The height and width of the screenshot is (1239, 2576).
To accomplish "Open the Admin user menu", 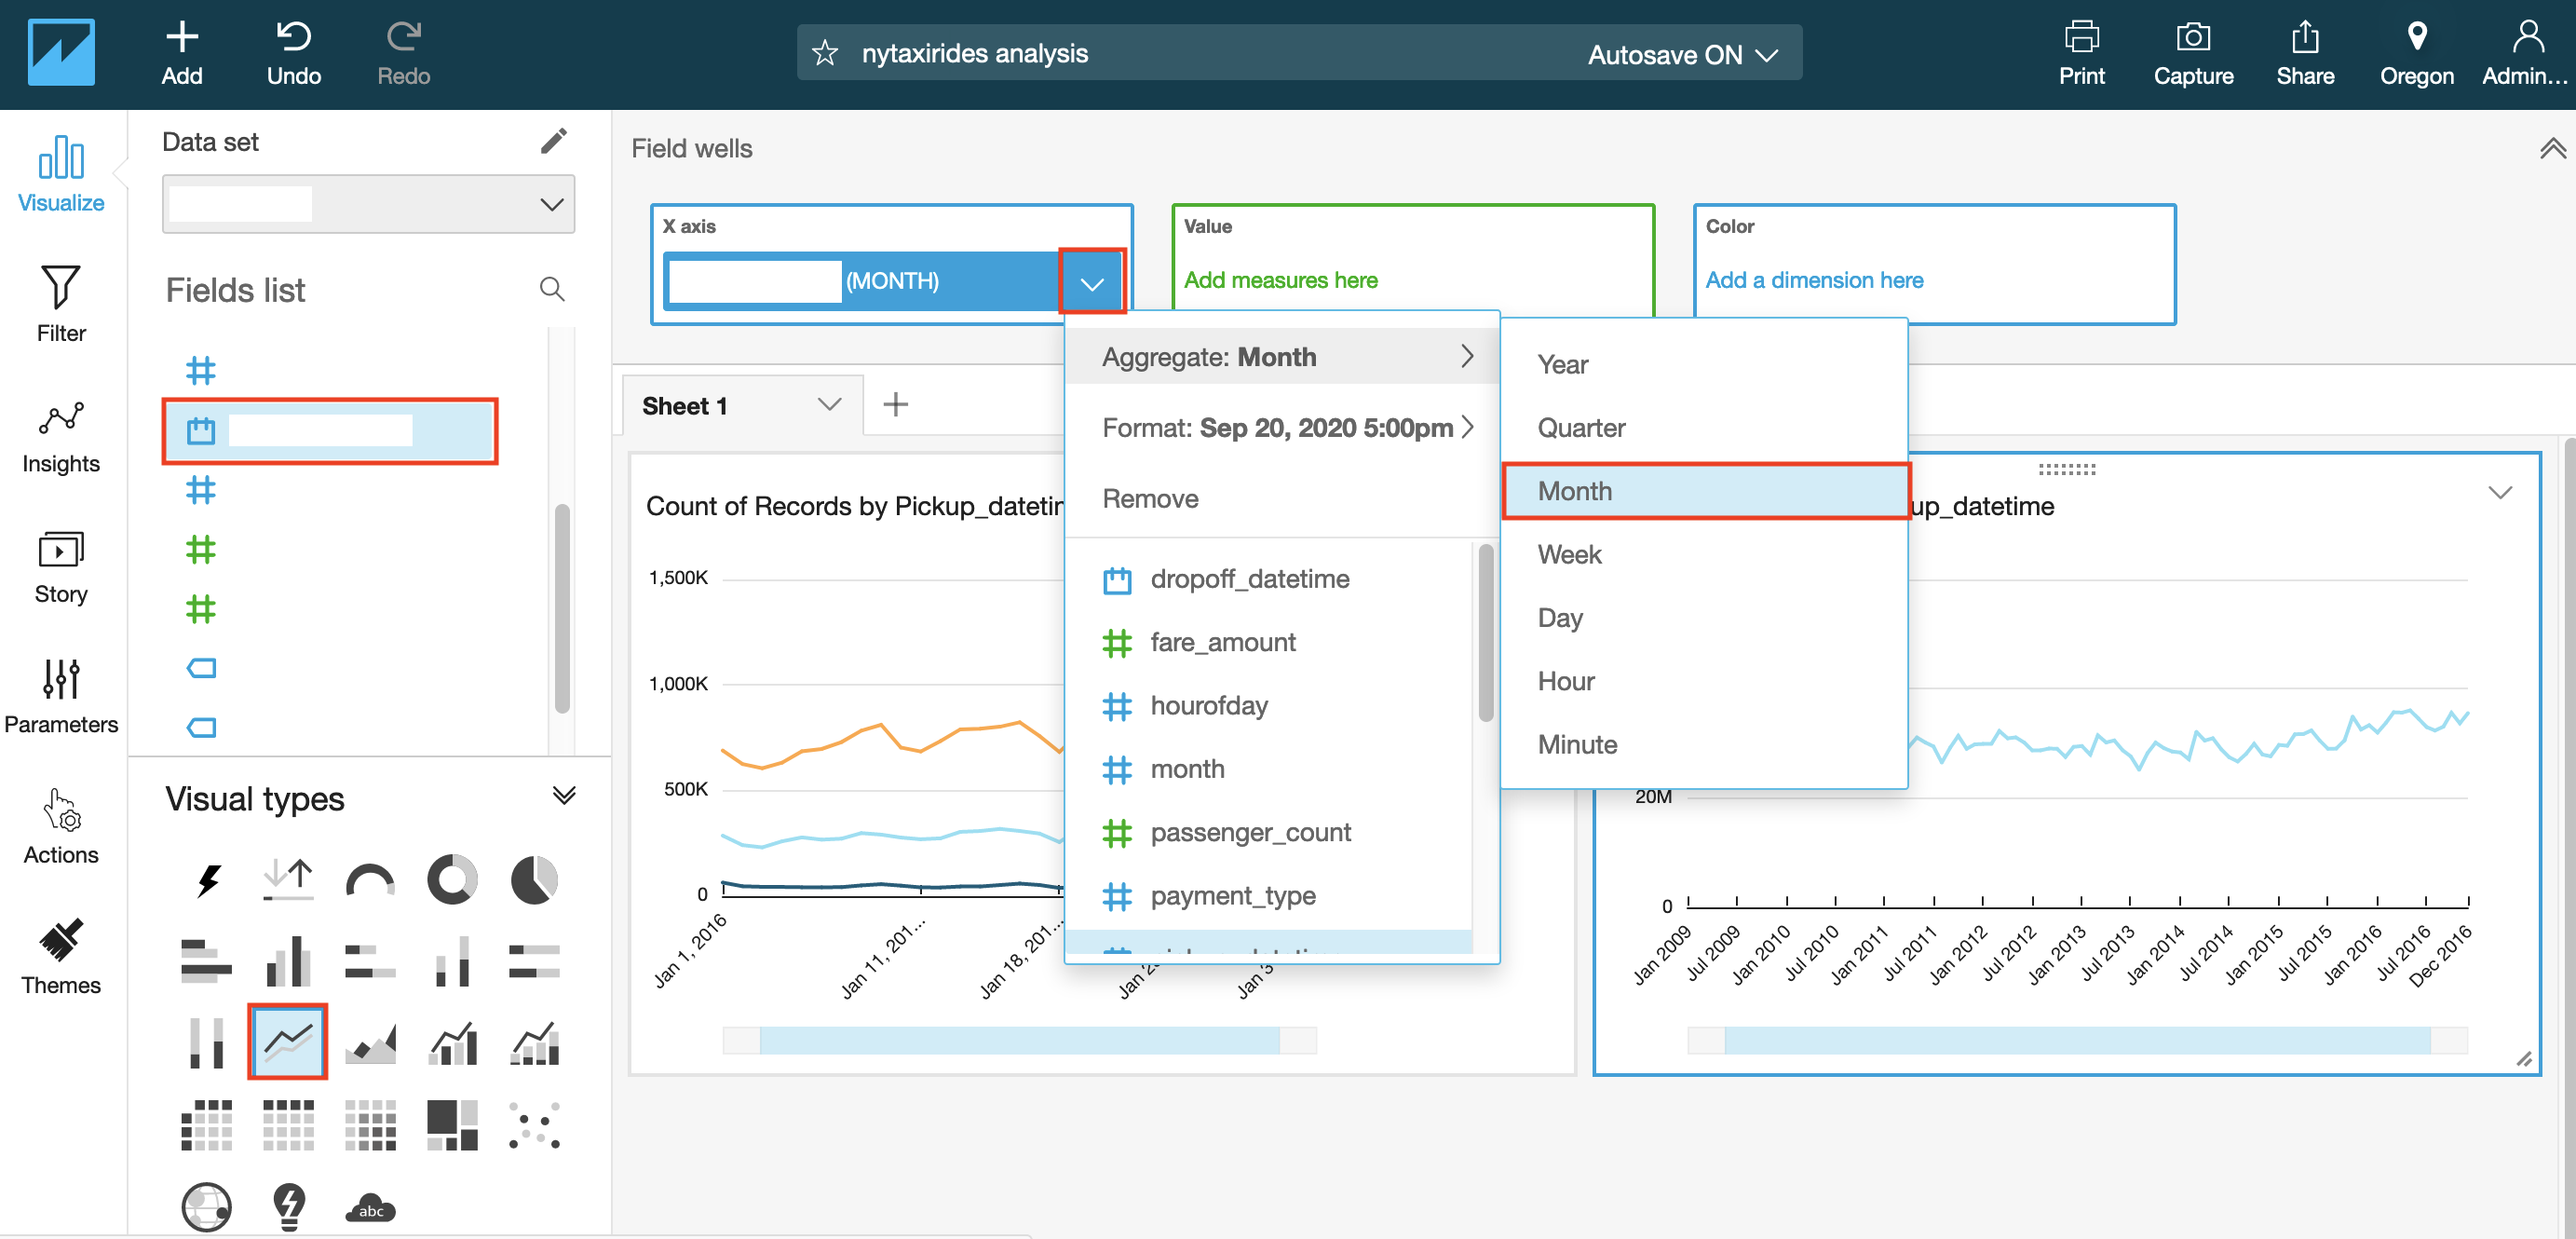I will [x=2525, y=53].
